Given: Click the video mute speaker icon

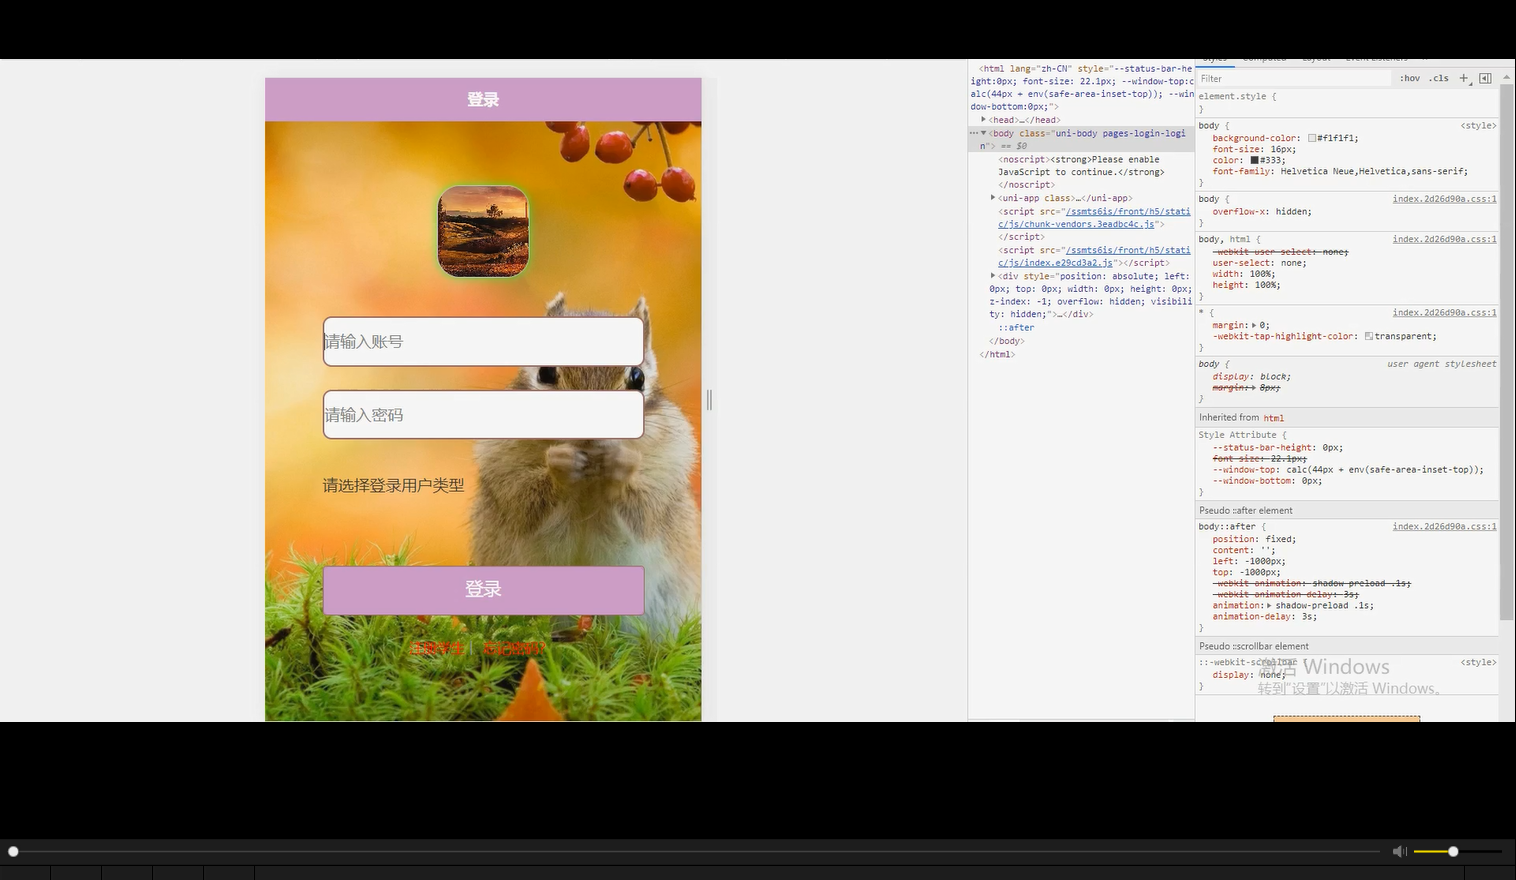Looking at the screenshot, I should [1399, 851].
